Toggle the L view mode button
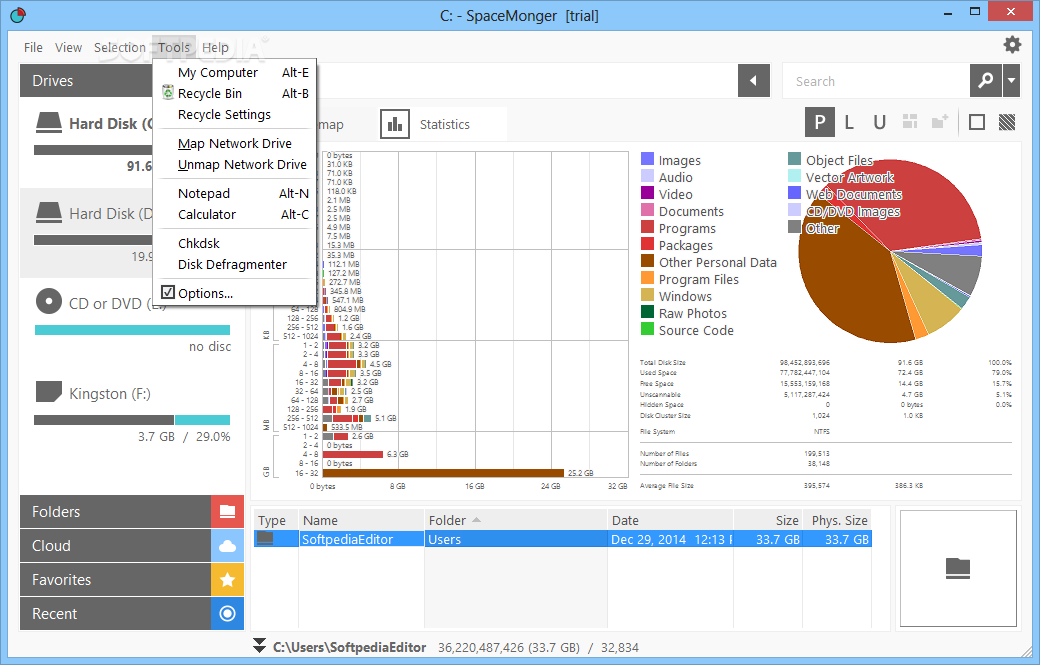This screenshot has width=1040, height=665. pos(849,123)
